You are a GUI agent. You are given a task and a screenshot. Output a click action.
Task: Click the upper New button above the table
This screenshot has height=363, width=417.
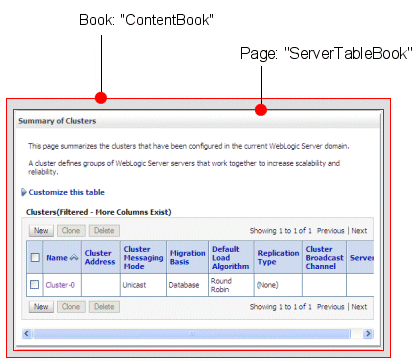click(x=41, y=231)
